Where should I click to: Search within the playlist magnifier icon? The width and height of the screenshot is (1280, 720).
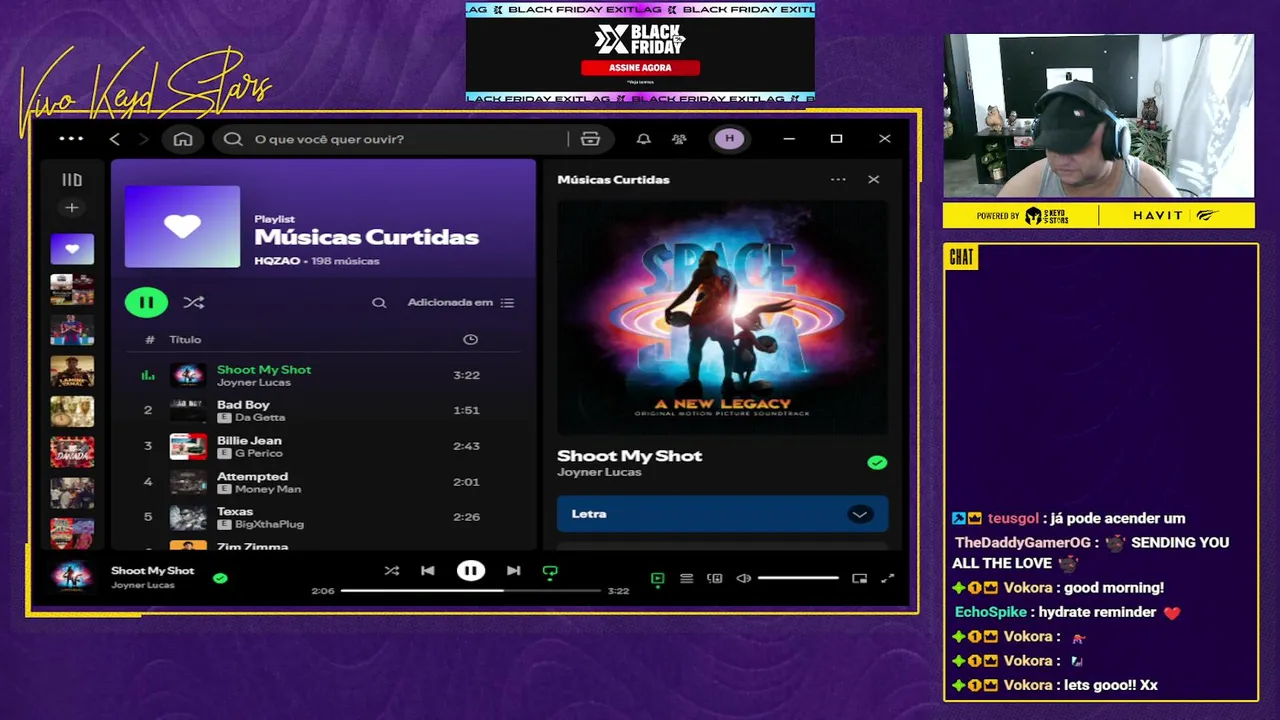[379, 302]
